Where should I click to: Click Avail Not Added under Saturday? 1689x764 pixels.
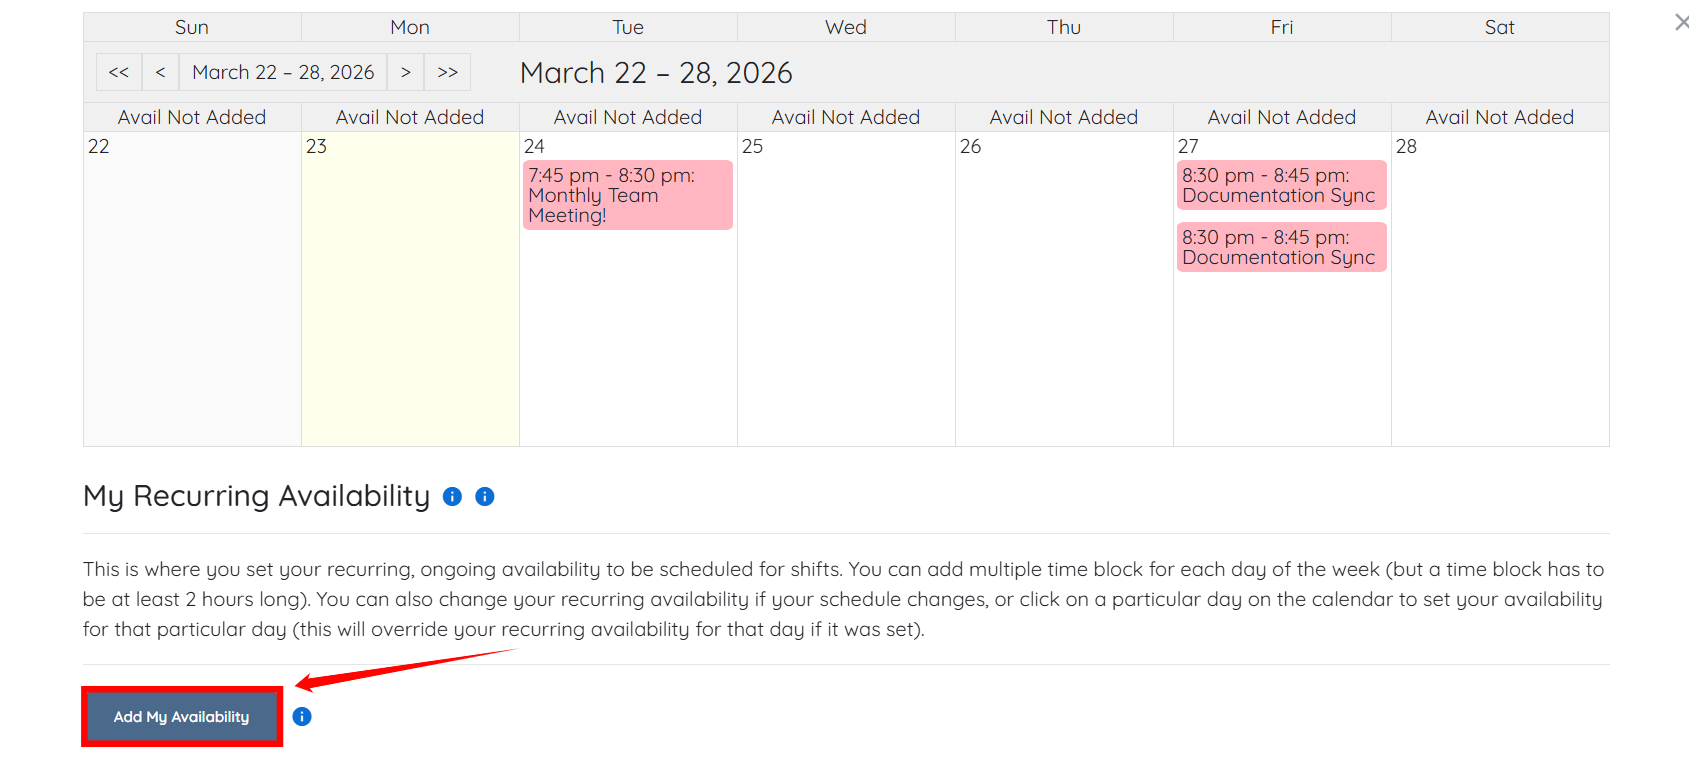click(x=1499, y=117)
